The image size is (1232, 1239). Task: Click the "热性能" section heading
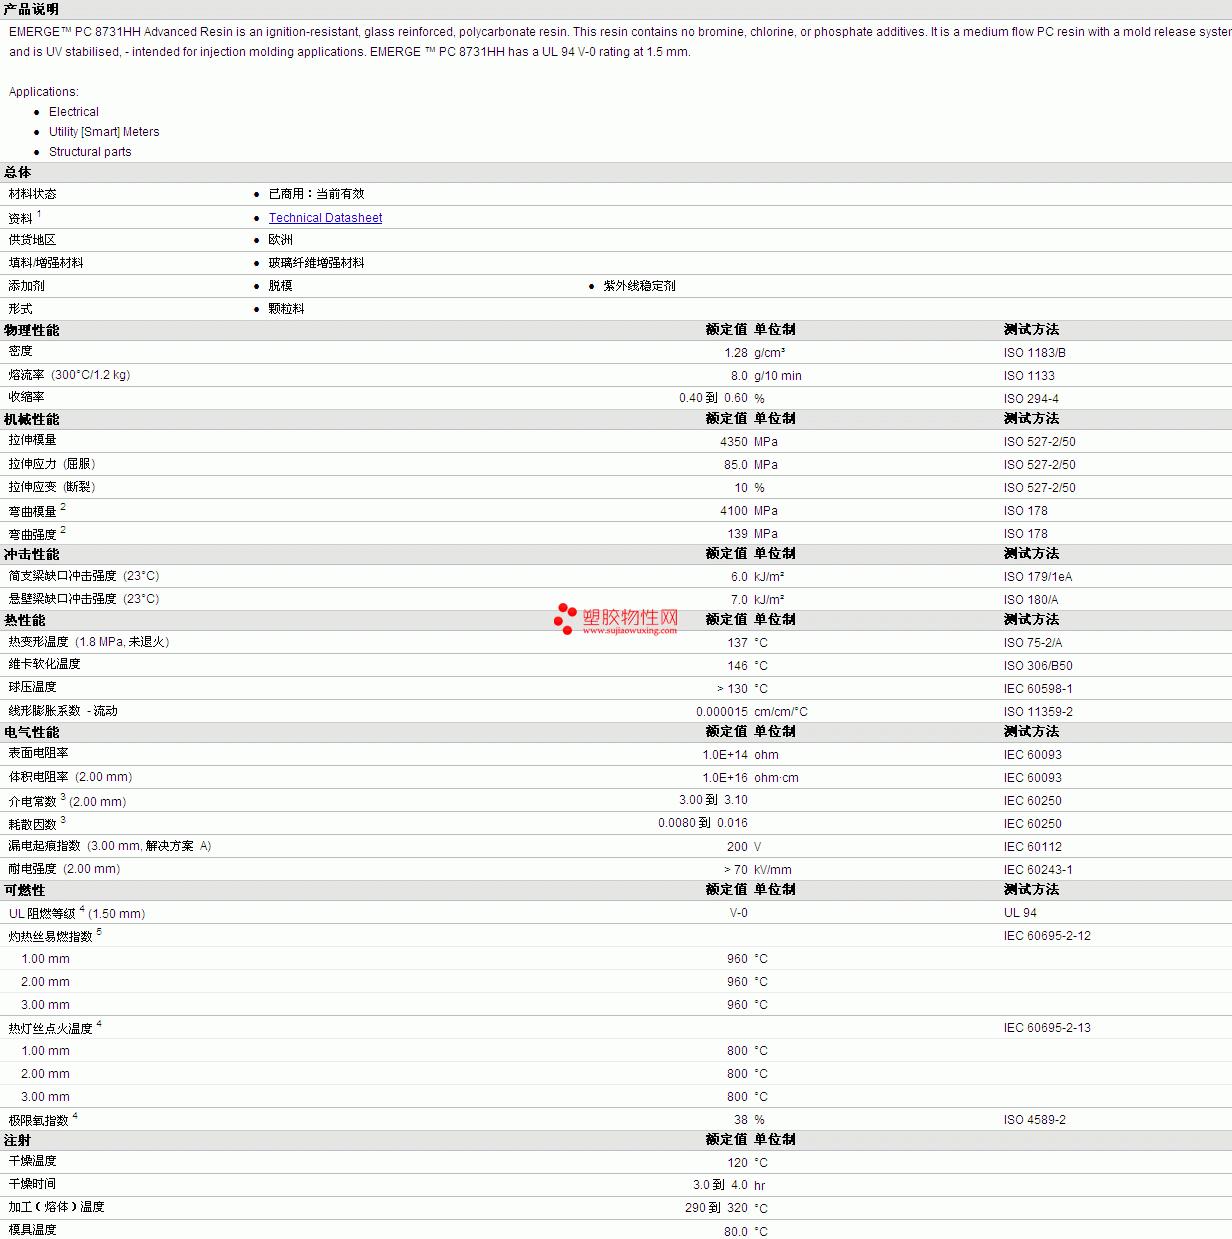(25, 620)
